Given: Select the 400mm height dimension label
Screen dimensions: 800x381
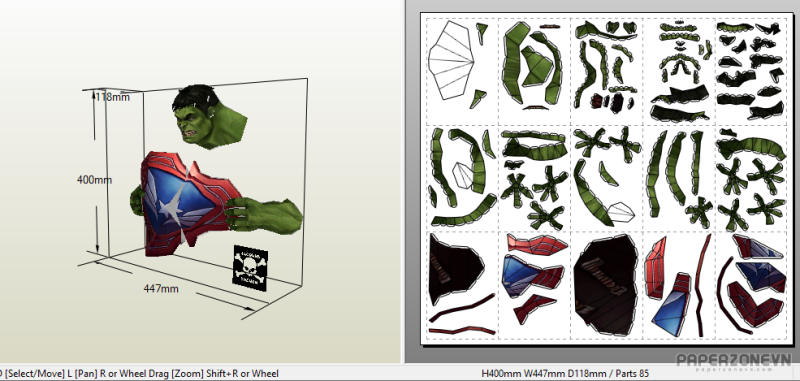Looking at the screenshot, I should 94,180.
